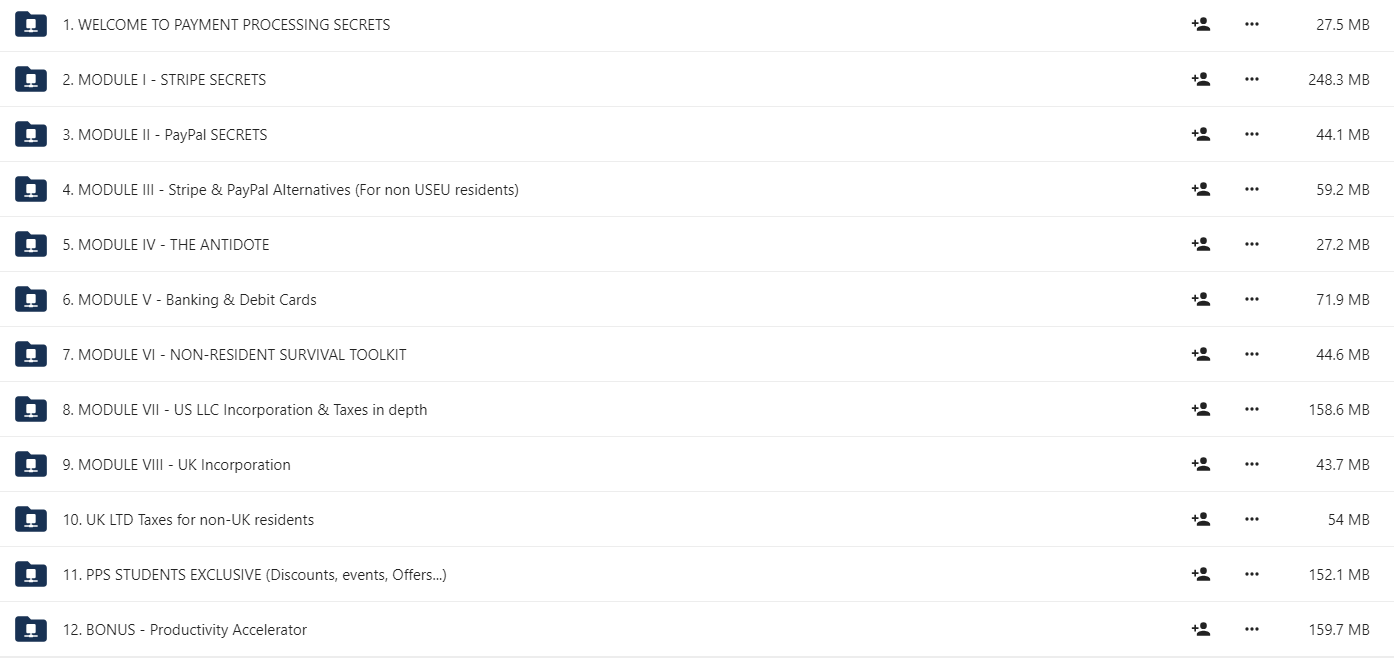1394x658 pixels.
Task: Click folder icon for WELCOME TO PAYMENT PROCESSING SECRETS
Action: (31, 24)
